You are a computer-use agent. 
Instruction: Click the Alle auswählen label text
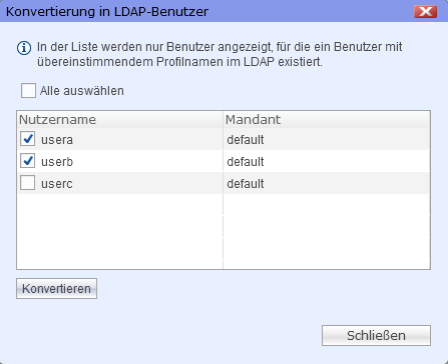click(x=82, y=91)
